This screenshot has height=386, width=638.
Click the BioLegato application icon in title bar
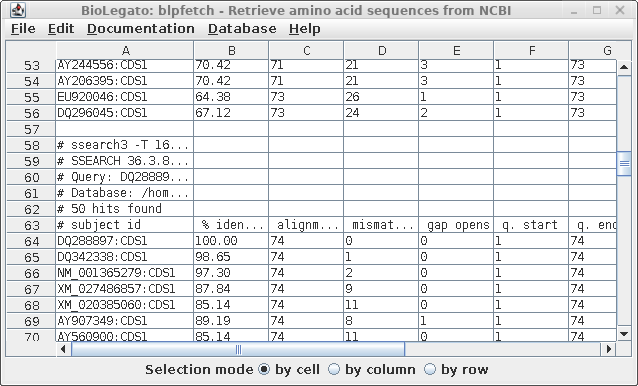pos(17,10)
